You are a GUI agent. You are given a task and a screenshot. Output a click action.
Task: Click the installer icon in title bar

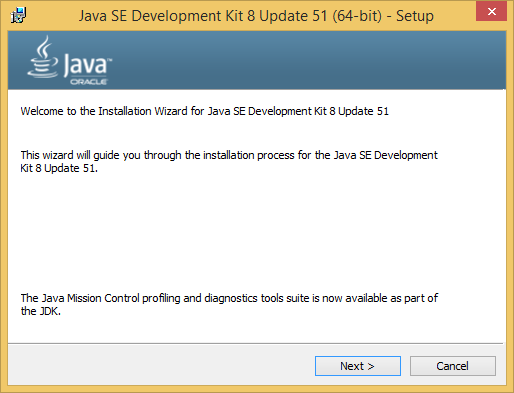coord(18,15)
